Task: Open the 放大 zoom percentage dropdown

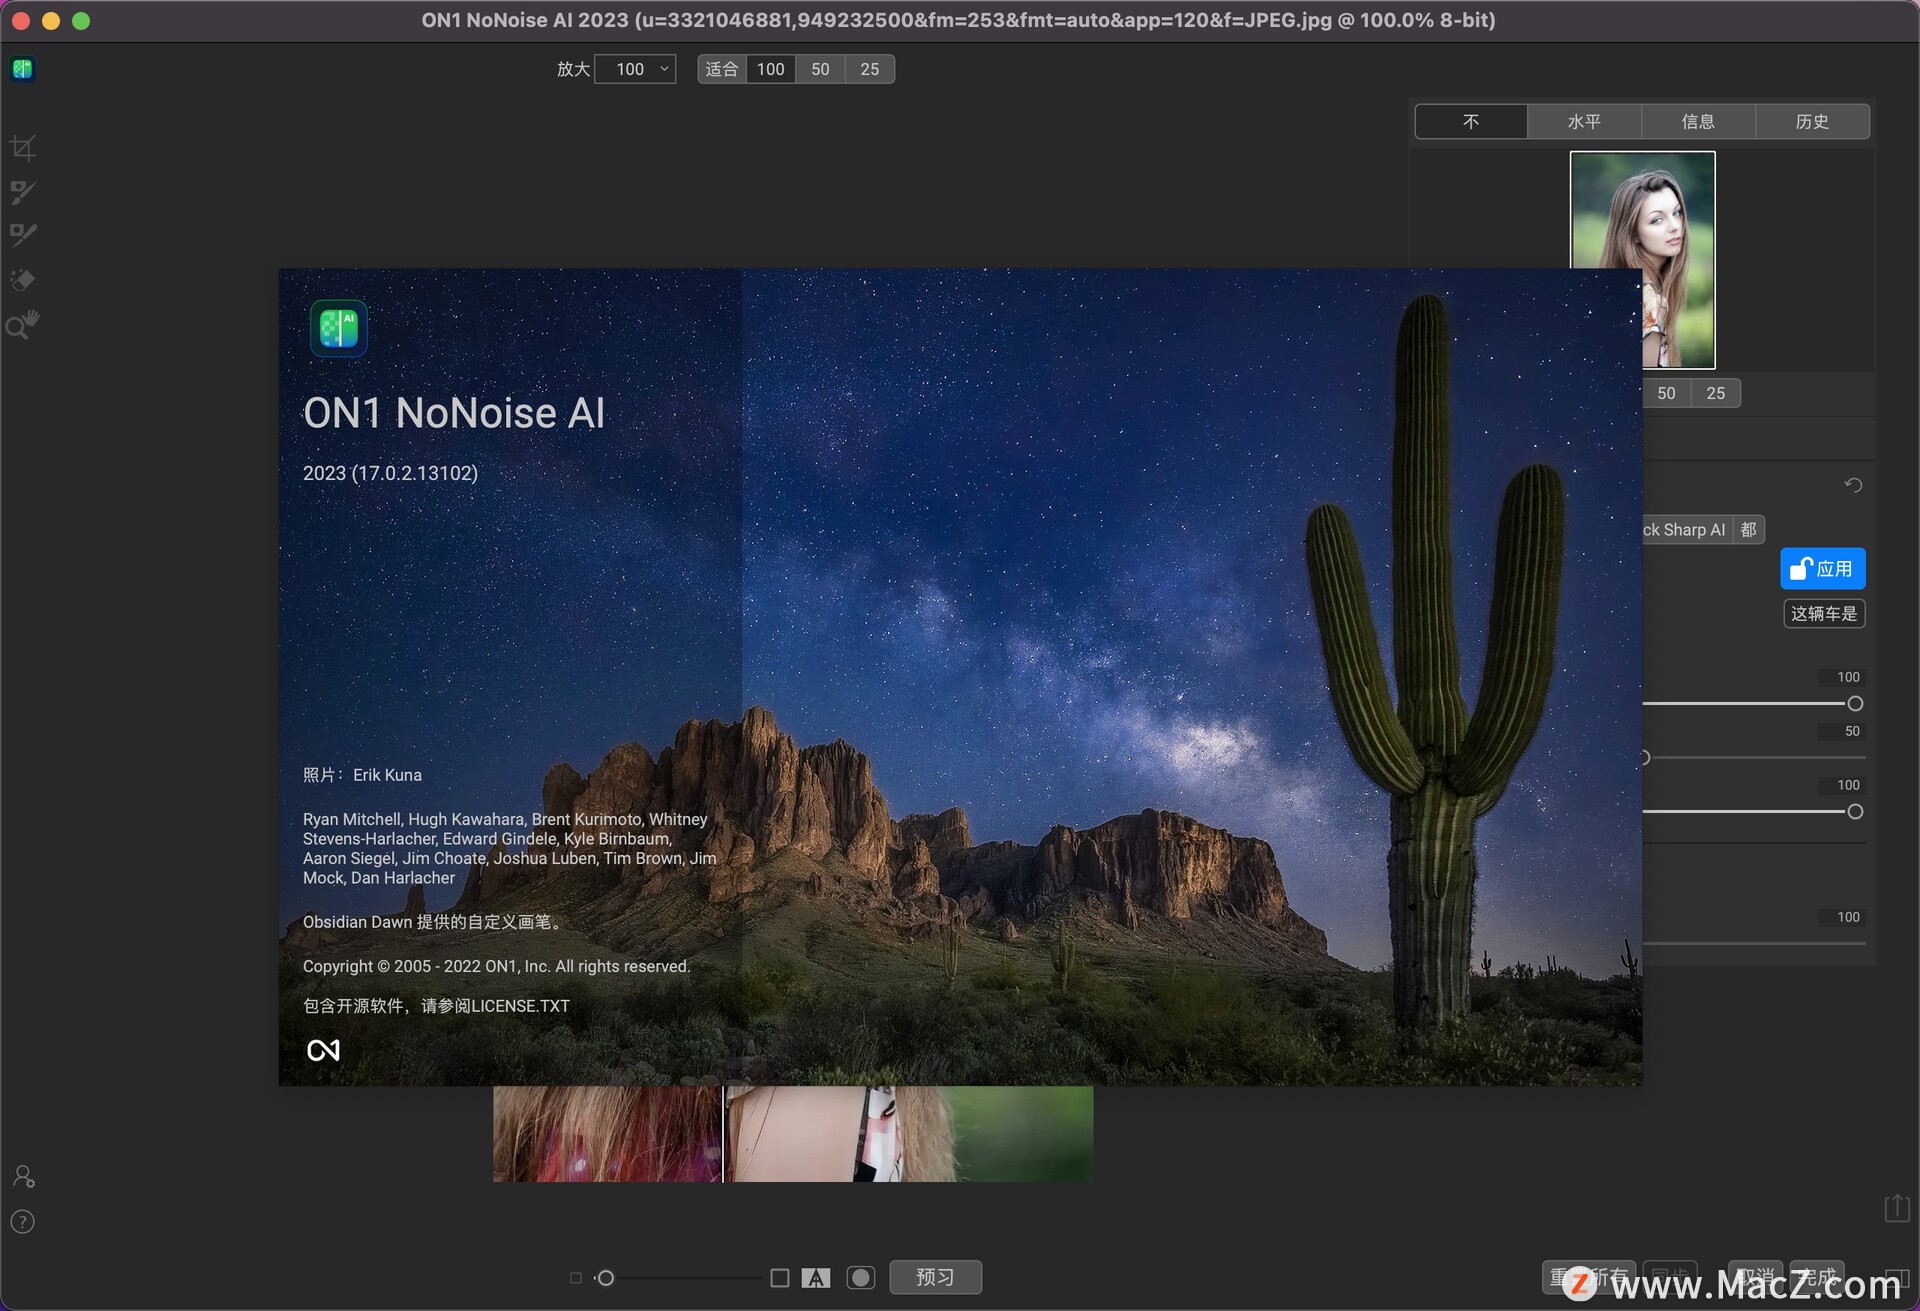Action: point(636,69)
